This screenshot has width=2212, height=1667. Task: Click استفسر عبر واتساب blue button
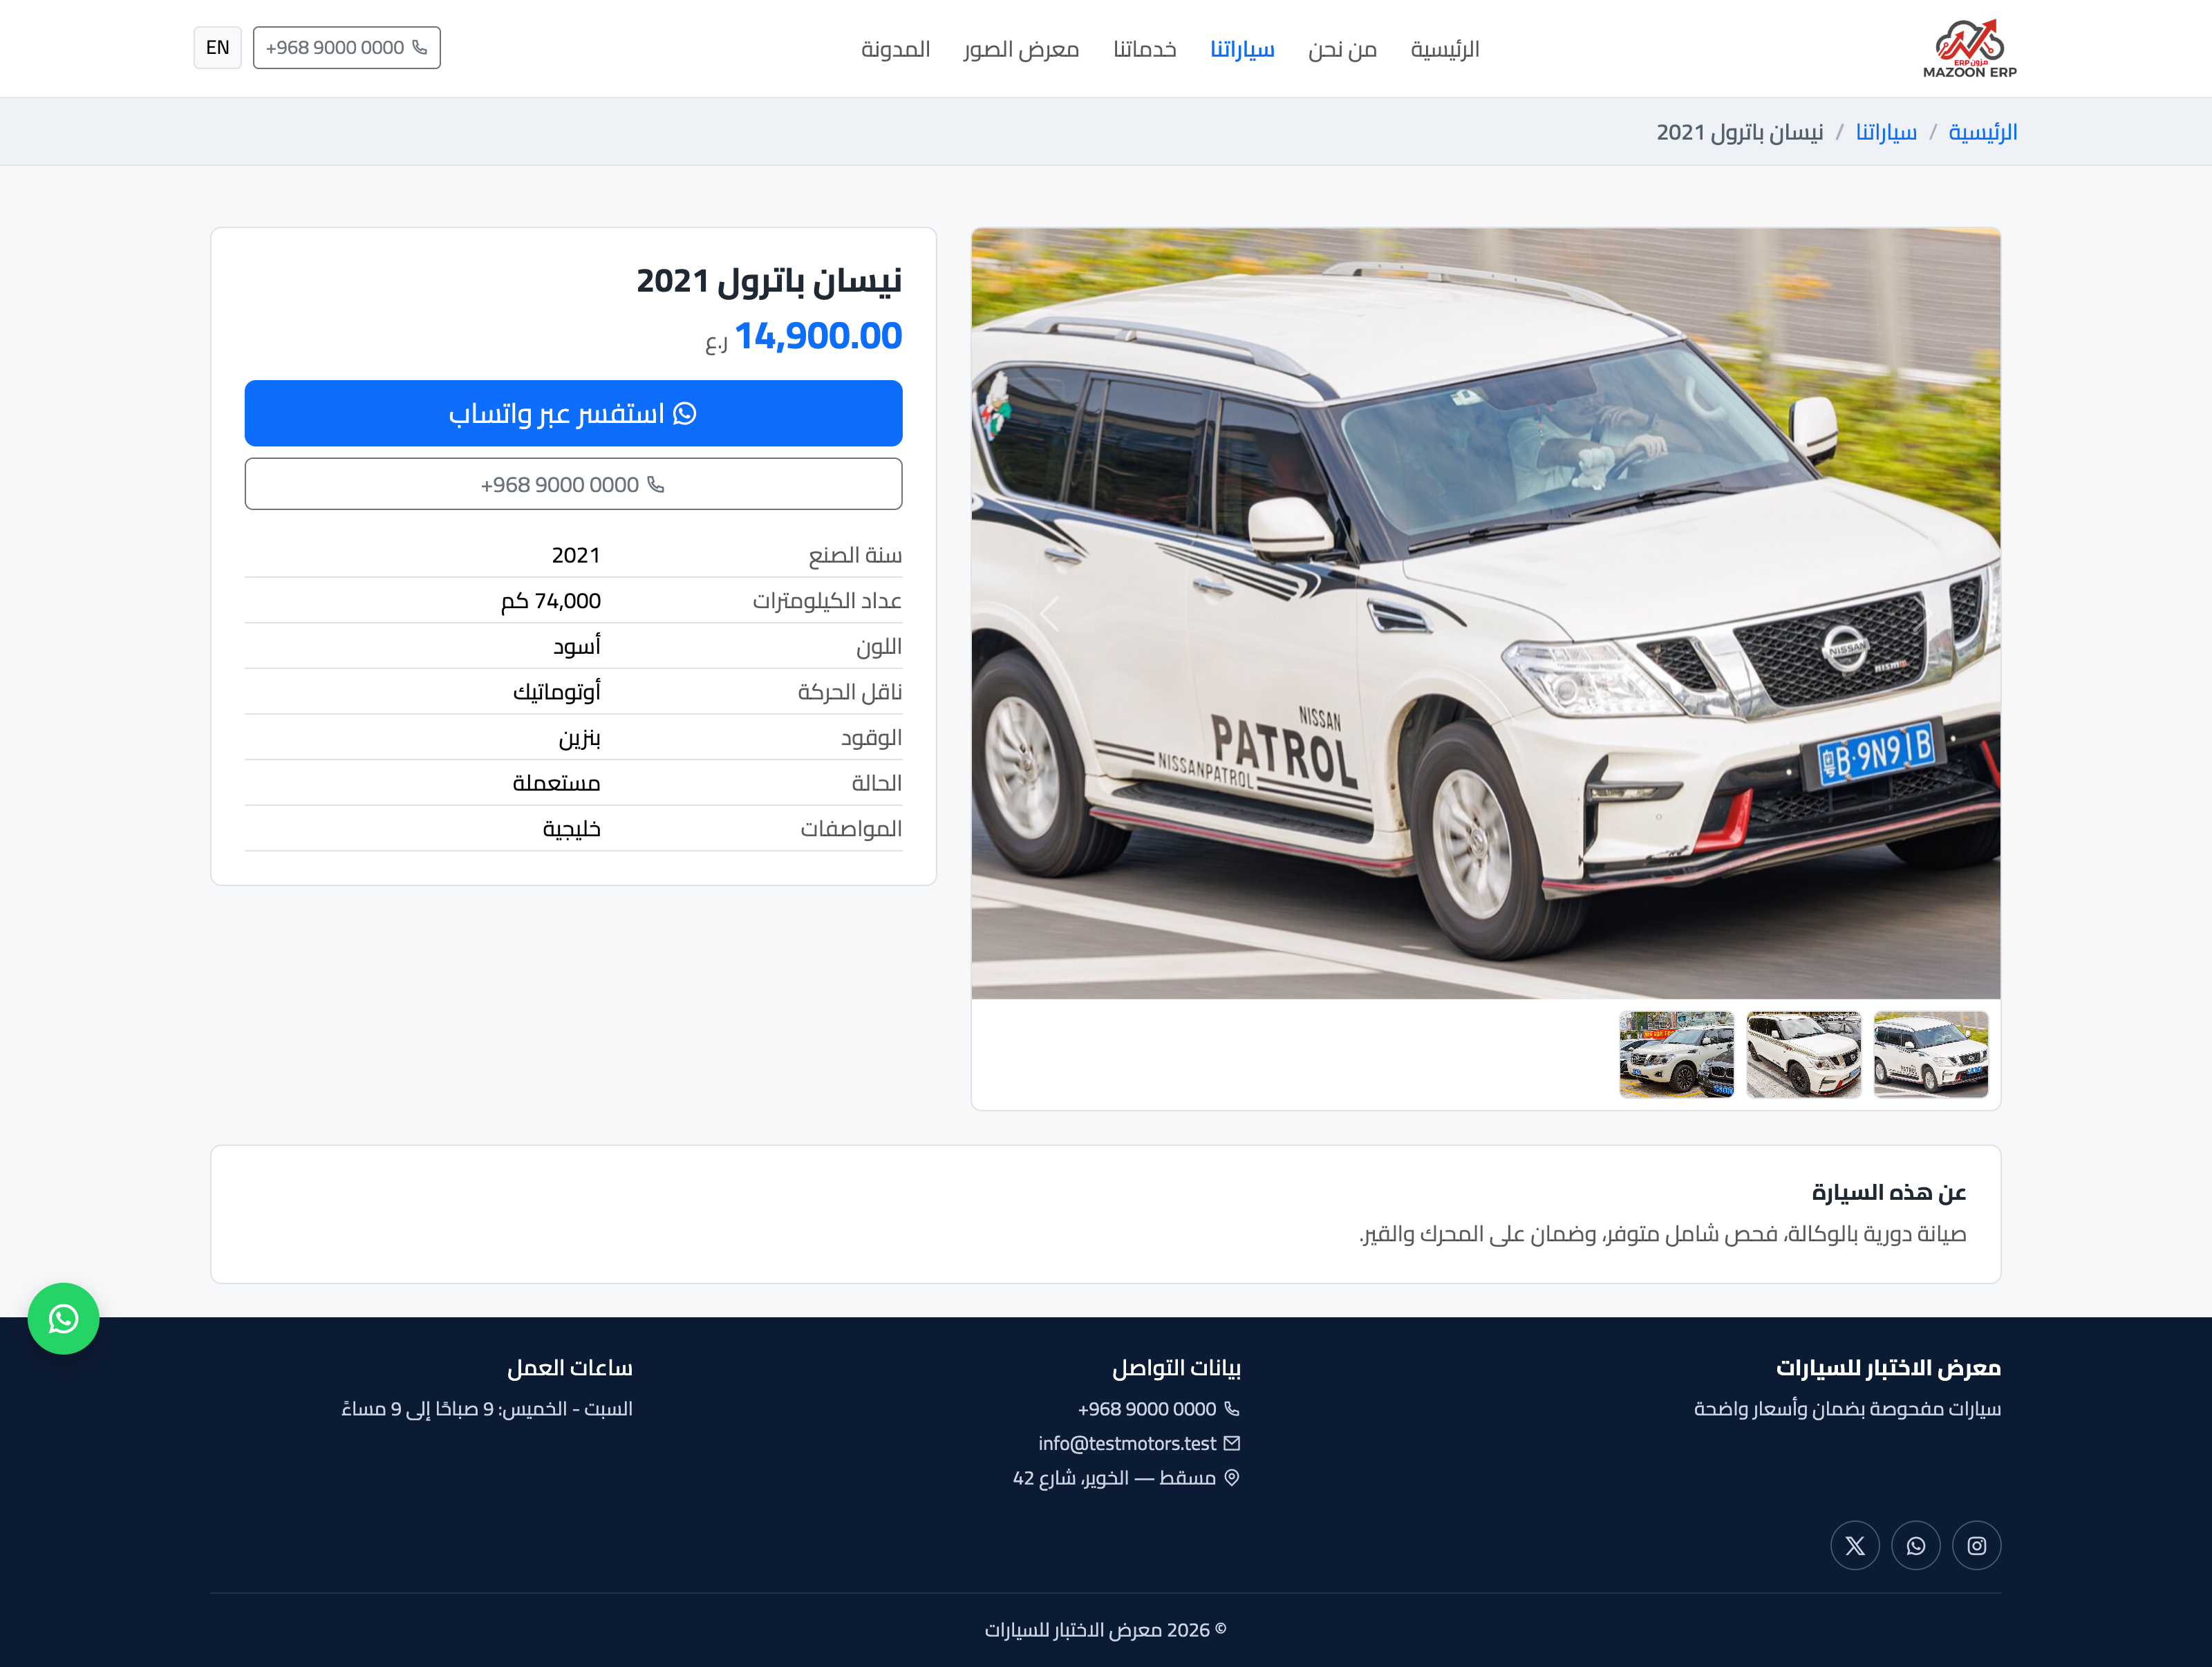(573, 413)
